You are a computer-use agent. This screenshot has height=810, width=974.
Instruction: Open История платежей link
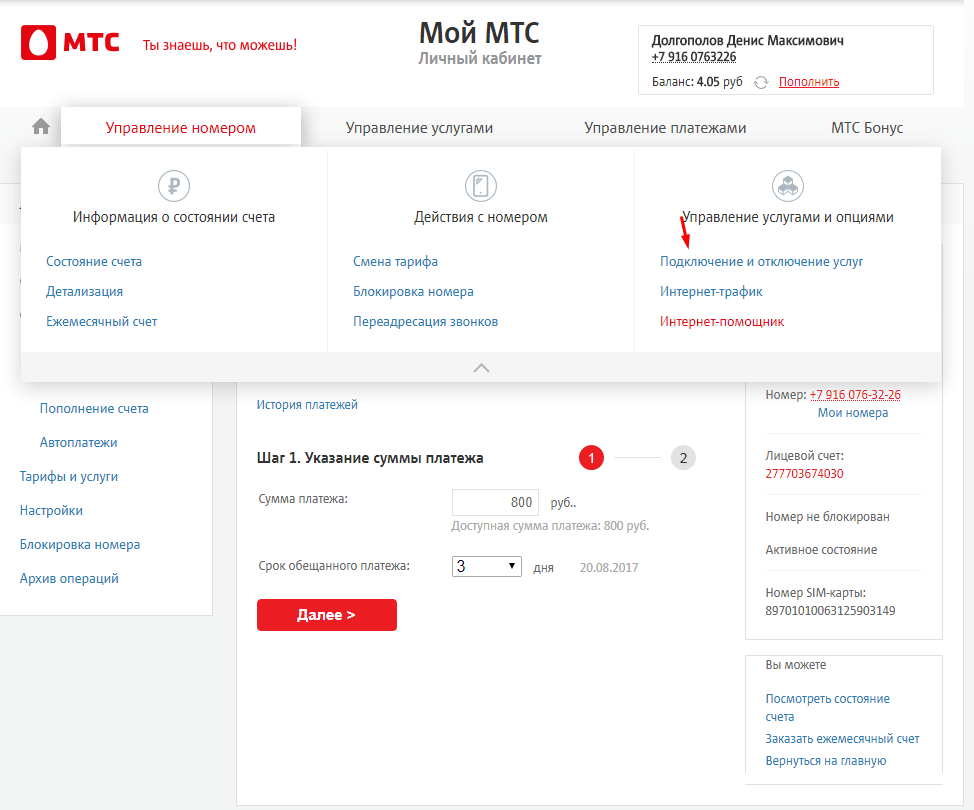point(307,404)
